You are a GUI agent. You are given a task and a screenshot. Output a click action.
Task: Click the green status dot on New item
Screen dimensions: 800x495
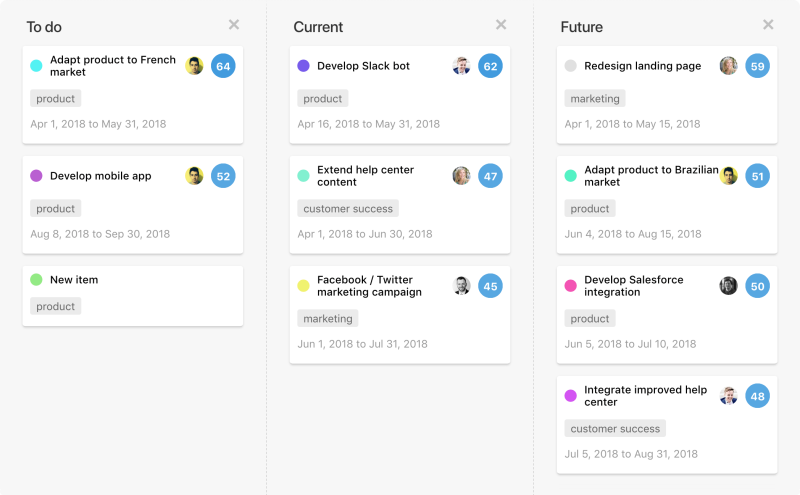click(x=36, y=280)
